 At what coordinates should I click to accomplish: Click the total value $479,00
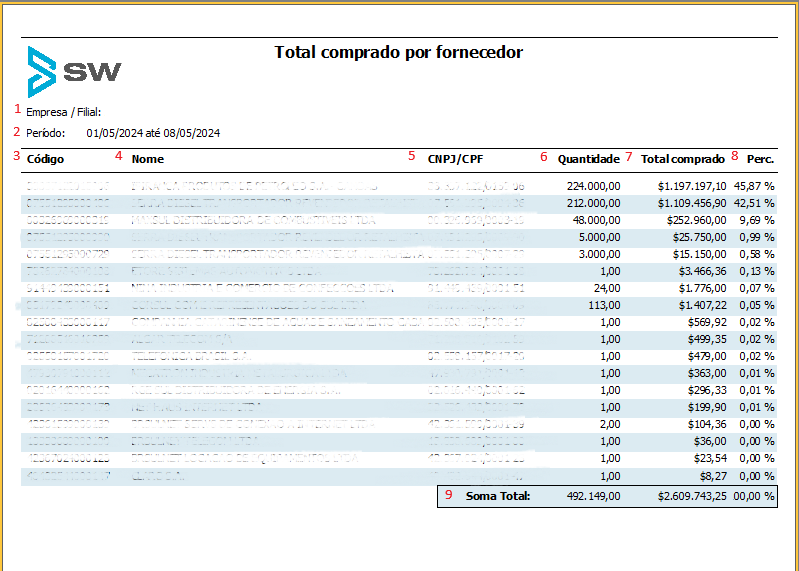707,356
